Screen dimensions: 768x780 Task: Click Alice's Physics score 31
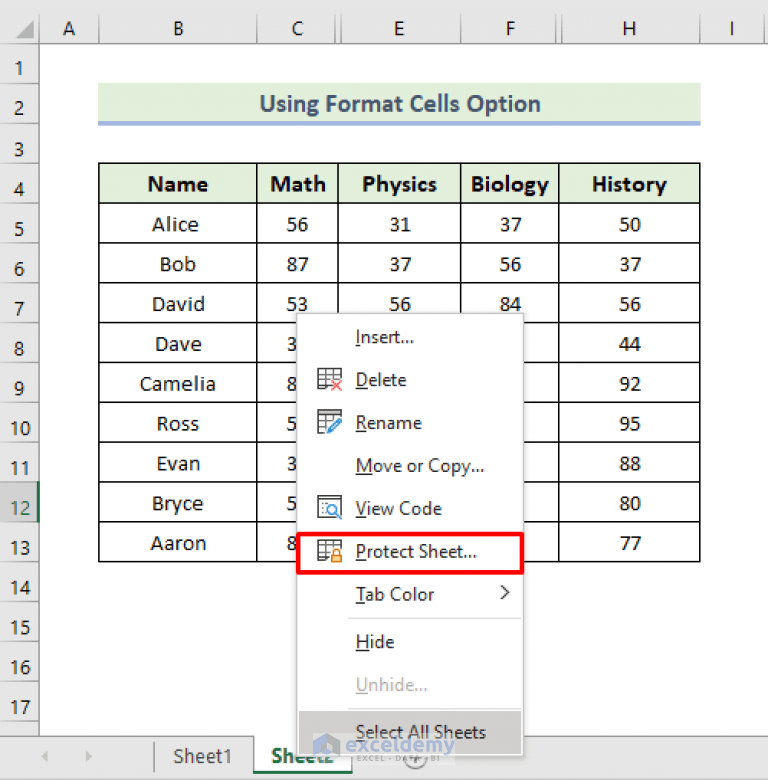pyautogui.click(x=399, y=224)
